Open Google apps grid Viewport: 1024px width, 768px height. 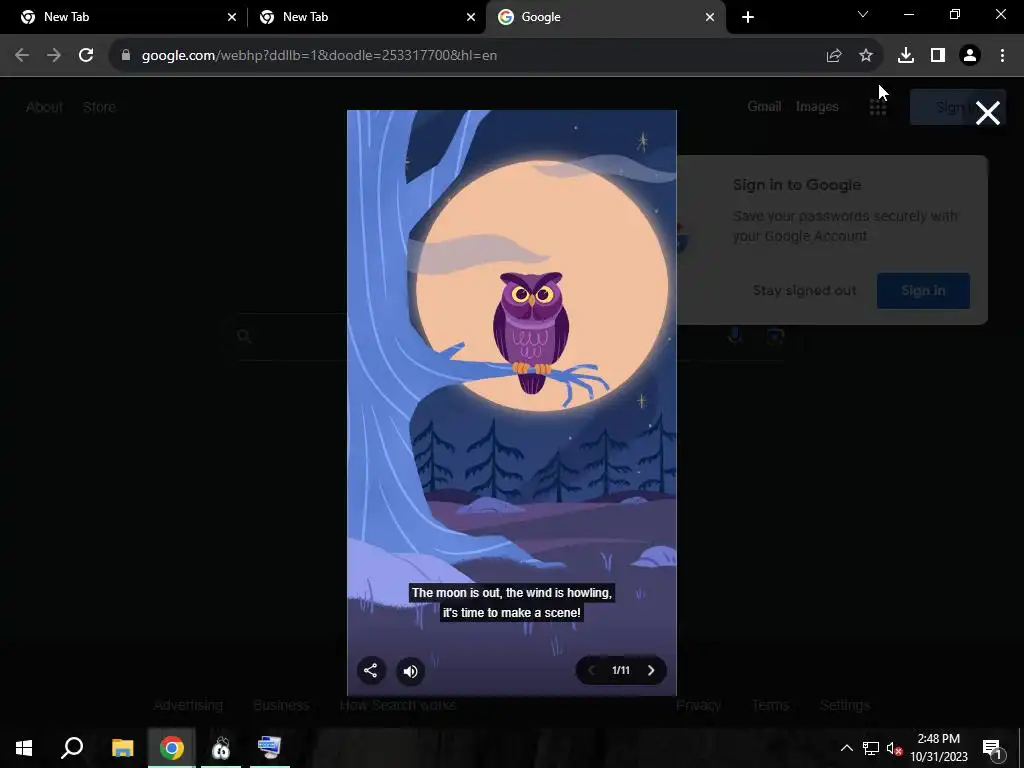pyautogui.click(x=878, y=107)
